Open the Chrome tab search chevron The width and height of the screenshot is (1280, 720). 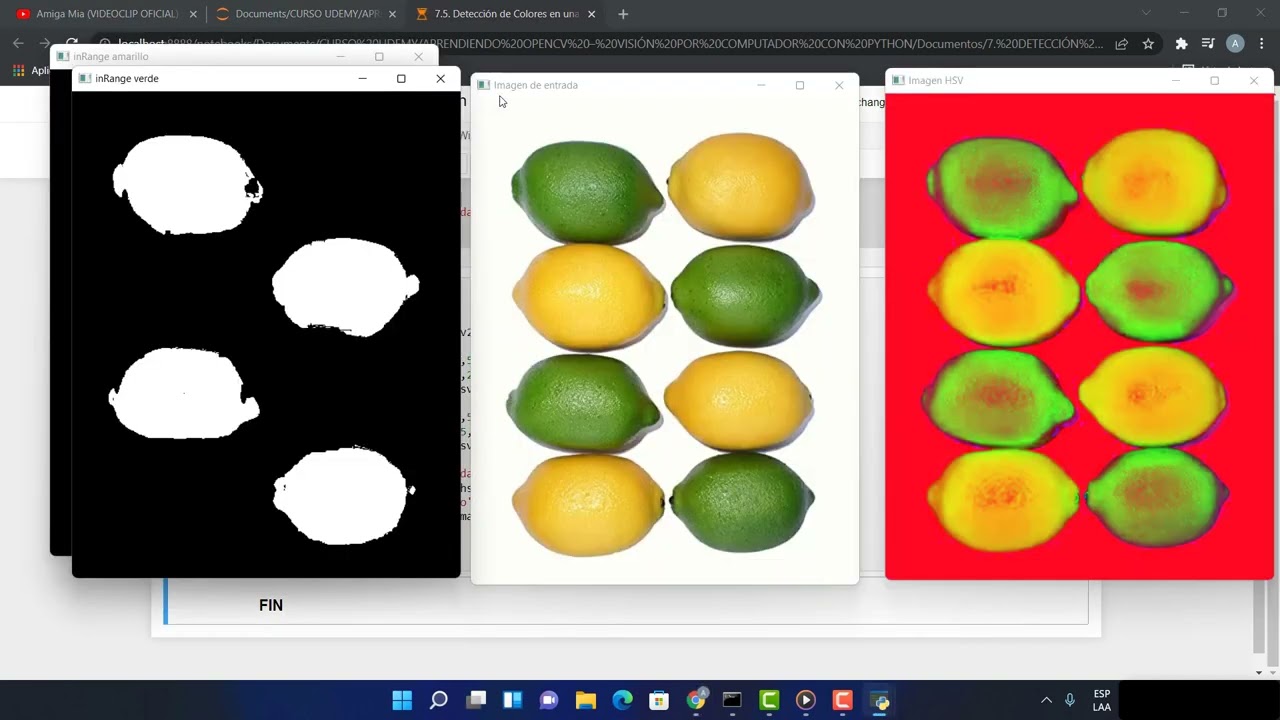coord(1146,13)
